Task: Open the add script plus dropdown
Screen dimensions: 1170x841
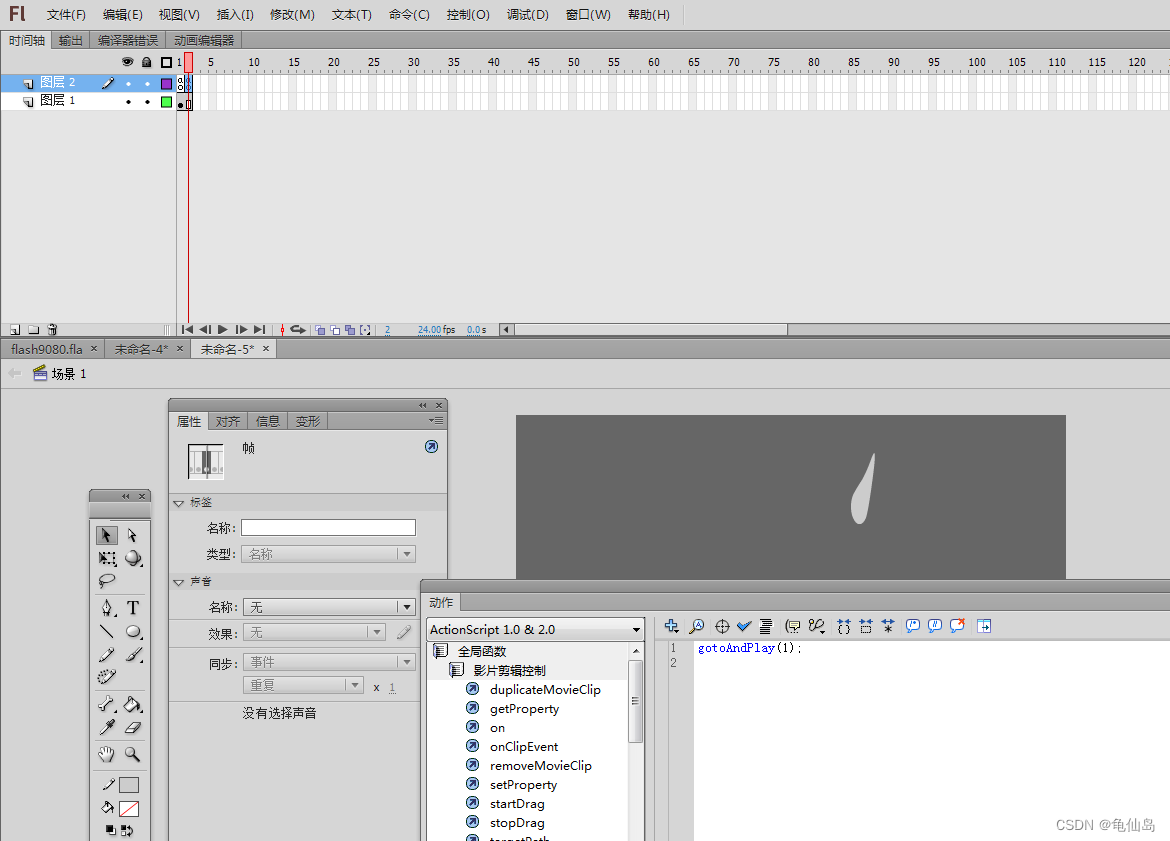Action: click(672, 626)
